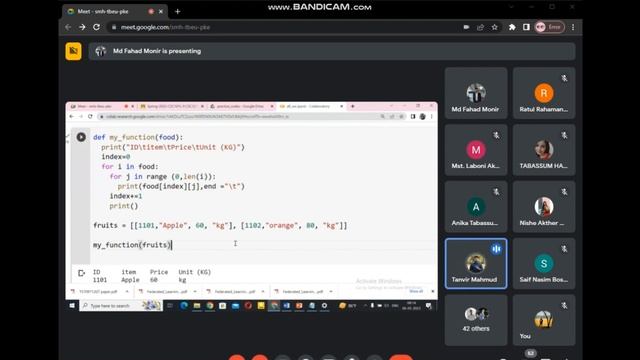Click the muted mic icon on Nisha Akther's tile
The image size is (640, 360).
tap(564, 192)
